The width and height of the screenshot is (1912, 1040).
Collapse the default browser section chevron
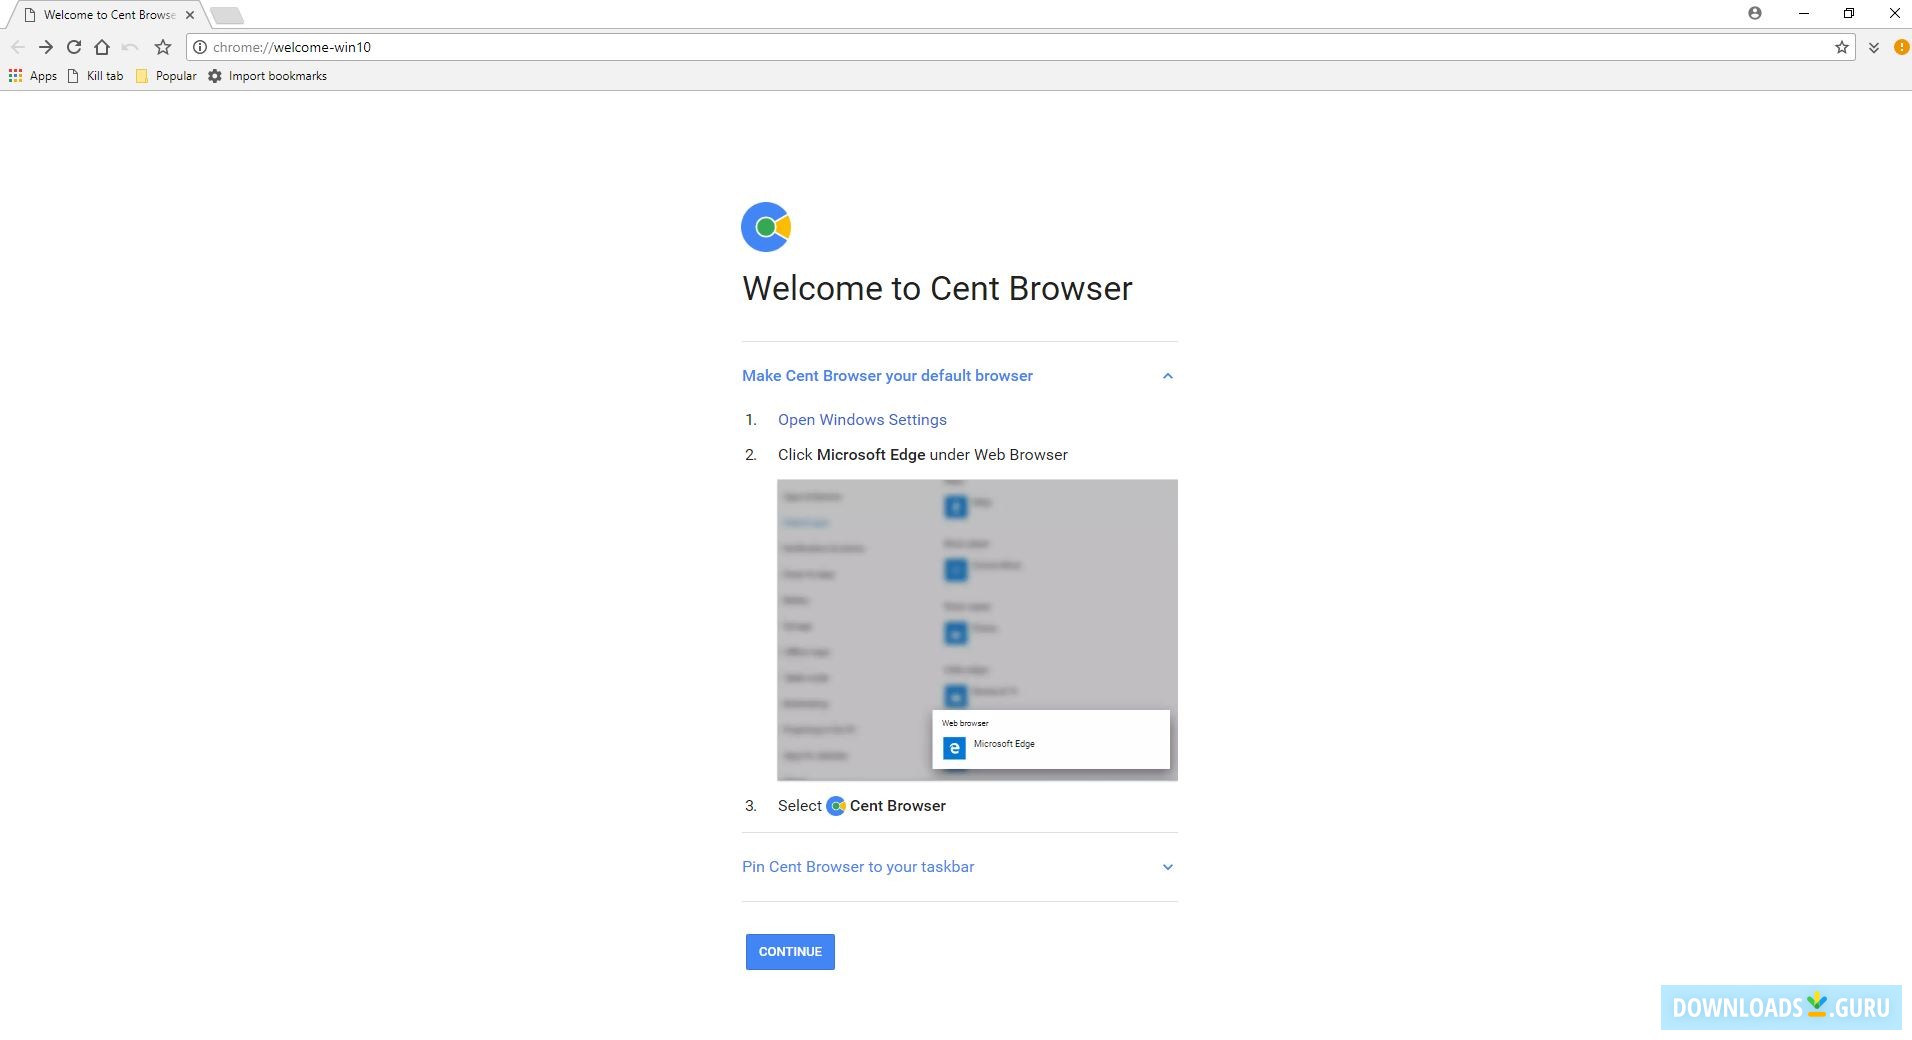point(1167,376)
